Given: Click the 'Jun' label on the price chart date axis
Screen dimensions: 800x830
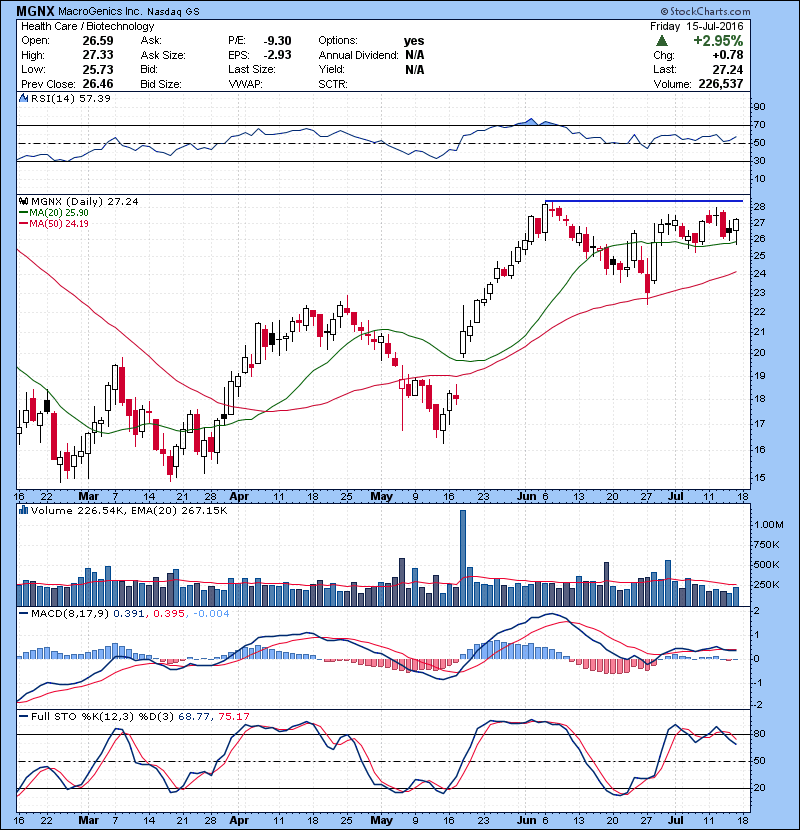Looking at the screenshot, I should tap(526, 497).
